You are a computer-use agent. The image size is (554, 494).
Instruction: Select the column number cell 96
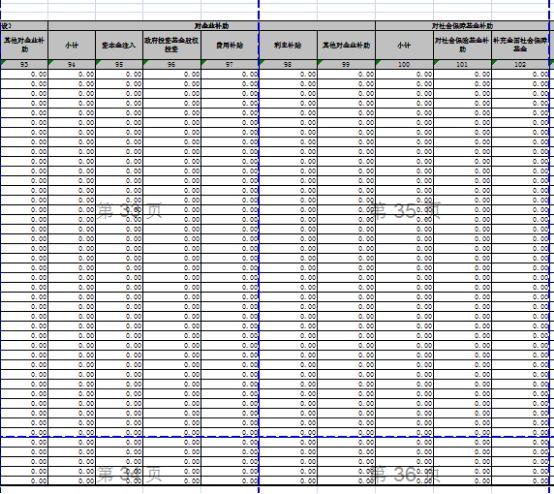[x=172, y=64]
